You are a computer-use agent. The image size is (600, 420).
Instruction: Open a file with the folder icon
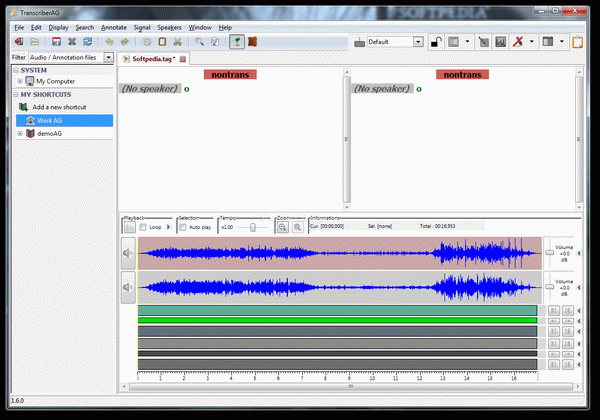pos(34,42)
